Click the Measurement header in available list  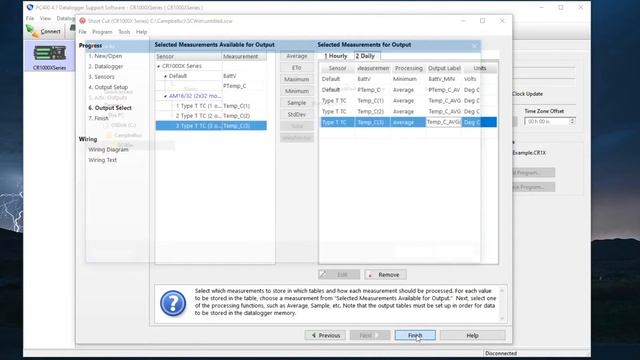(244, 56)
